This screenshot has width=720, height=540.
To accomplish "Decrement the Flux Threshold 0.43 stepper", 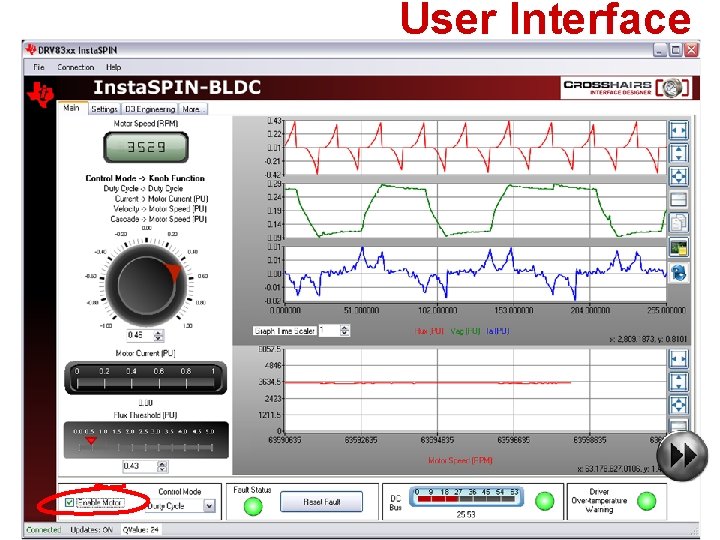I will pyautogui.click(x=162, y=469).
